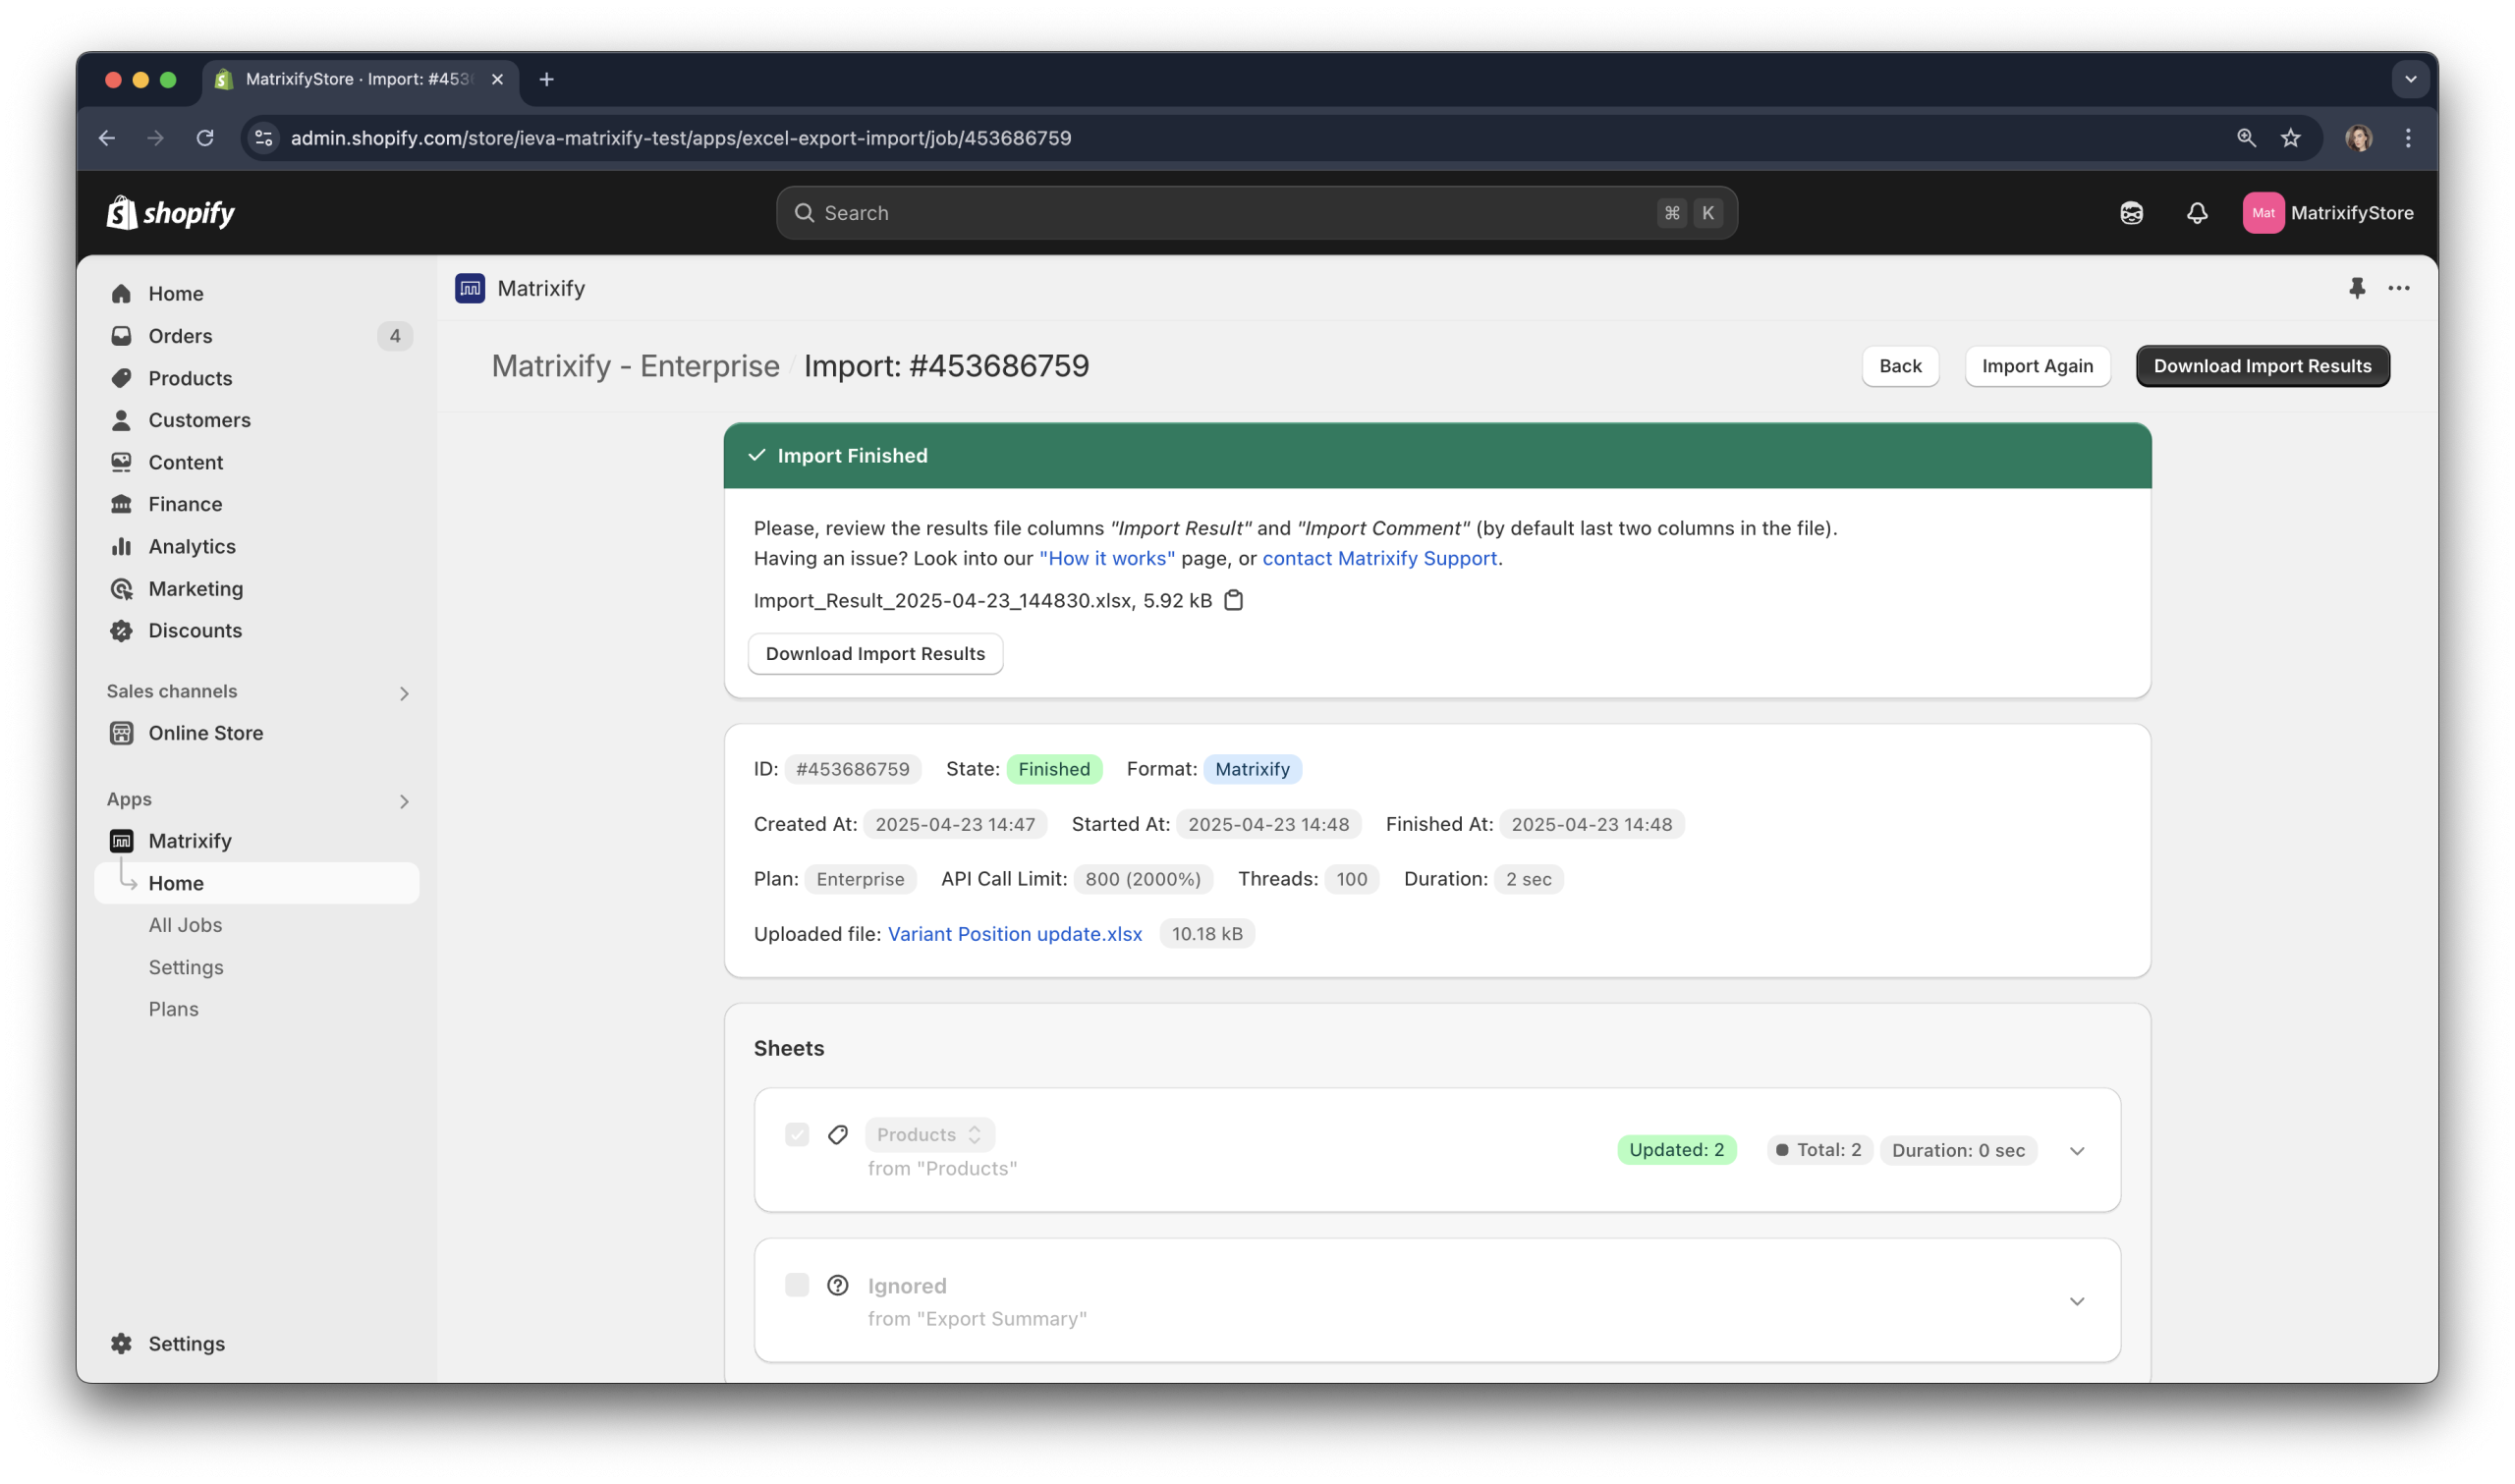Click the Matrixify app logo in header

[470, 288]
